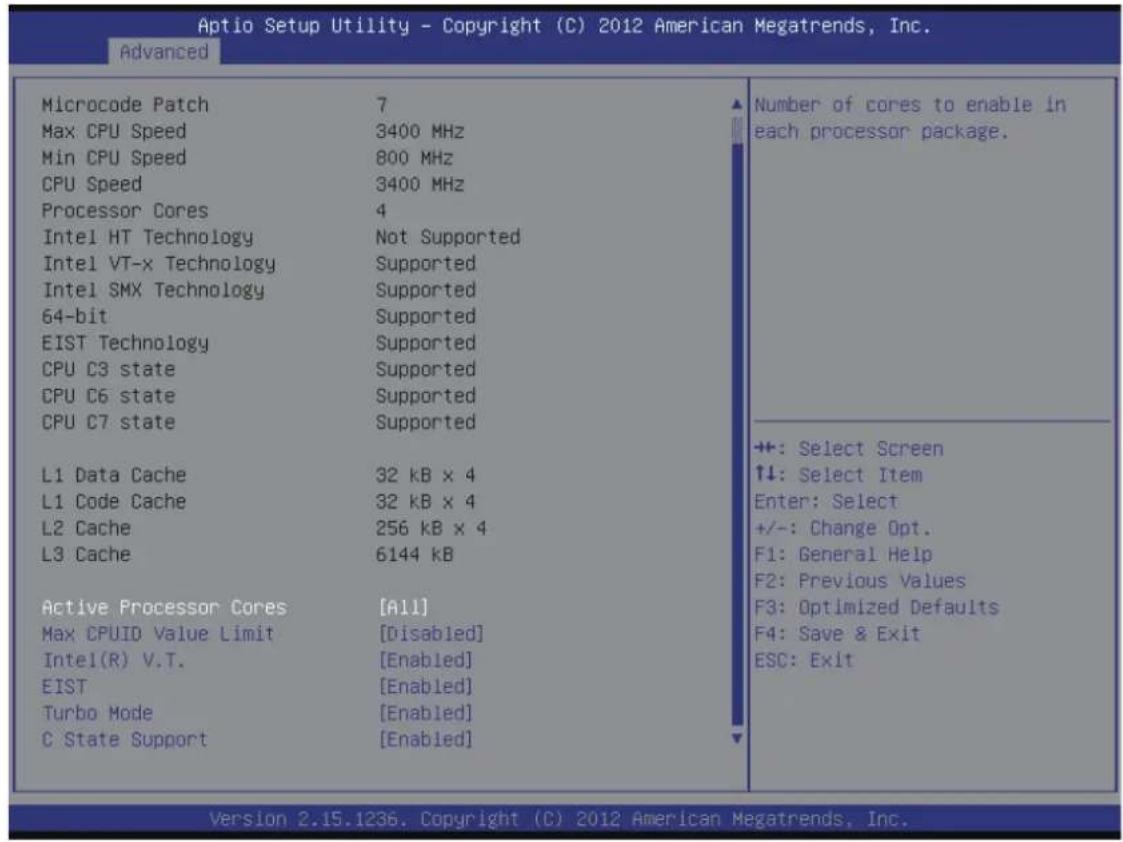This screenshot has height=842, width=1123.
Task: Click the EIST Technology label
Action: point(125,343)
